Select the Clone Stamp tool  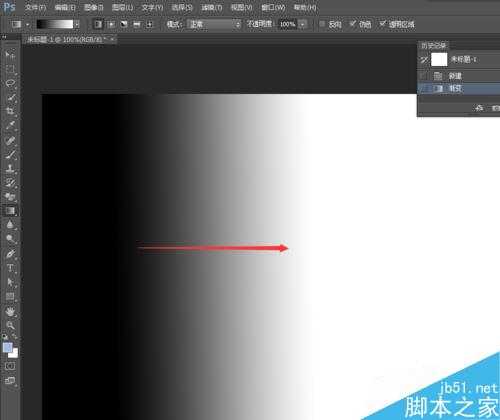pyautogui.click(x=10, y=168)
